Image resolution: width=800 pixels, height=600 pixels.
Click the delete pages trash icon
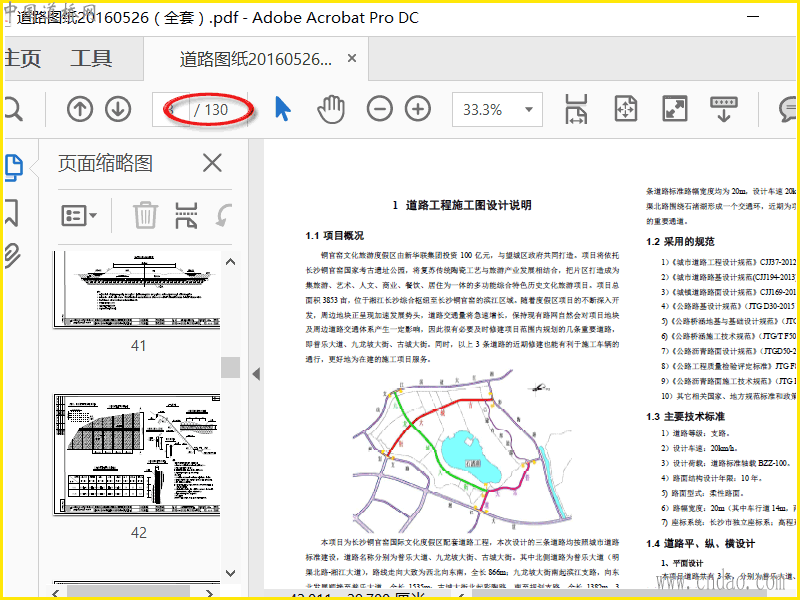[x=145, y=215]
